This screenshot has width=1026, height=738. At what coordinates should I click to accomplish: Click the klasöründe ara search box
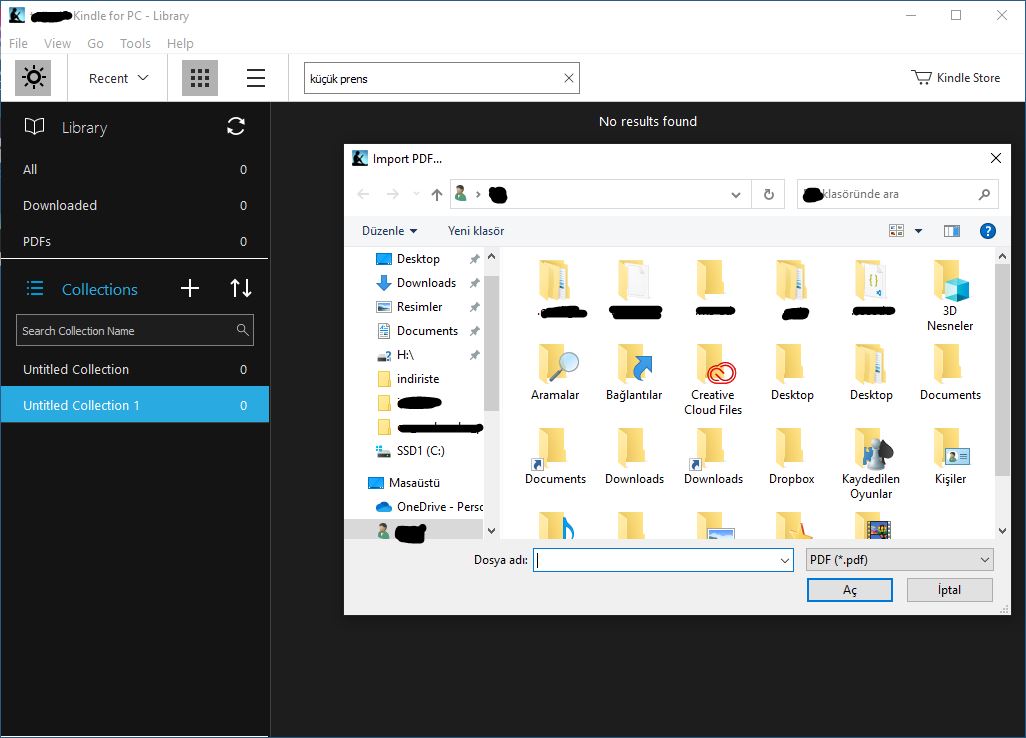(x=897, y=194)
